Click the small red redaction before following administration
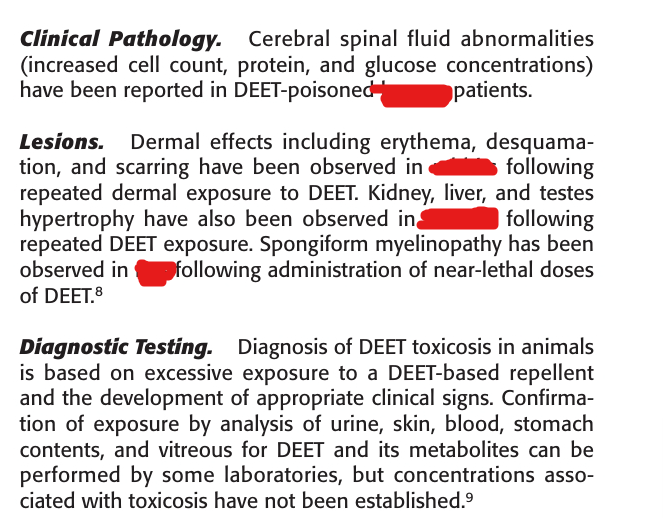The image size is (663, 518). click(x=155, y=274)
